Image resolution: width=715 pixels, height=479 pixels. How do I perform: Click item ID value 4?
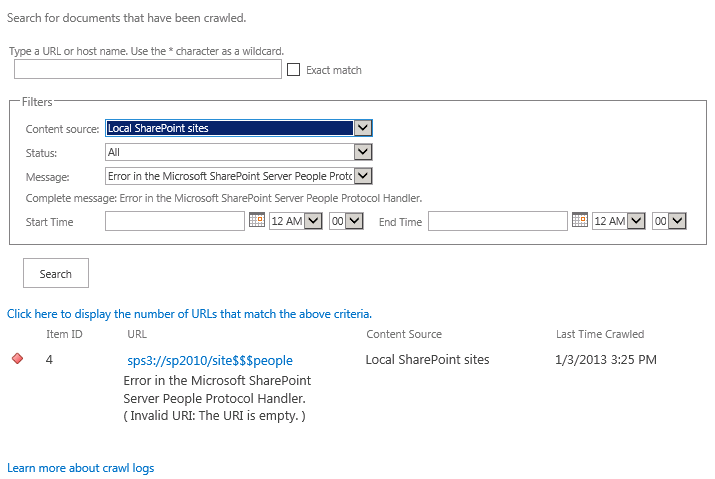pyautogui.click(x=49, y=360)
